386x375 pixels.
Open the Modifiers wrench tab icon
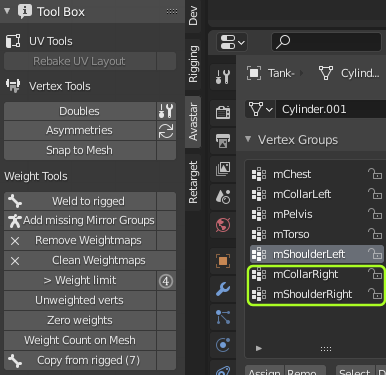click(223, 289)
